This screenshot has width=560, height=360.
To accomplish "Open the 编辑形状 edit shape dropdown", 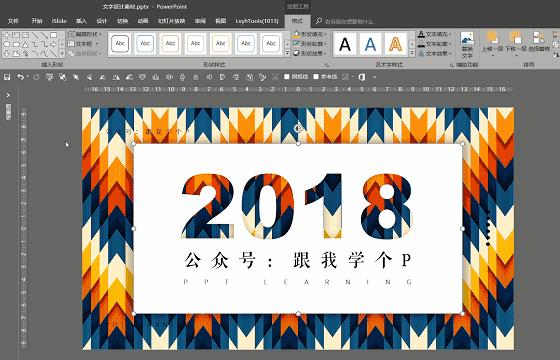I will pyautogui.click(x=84, y=34).
